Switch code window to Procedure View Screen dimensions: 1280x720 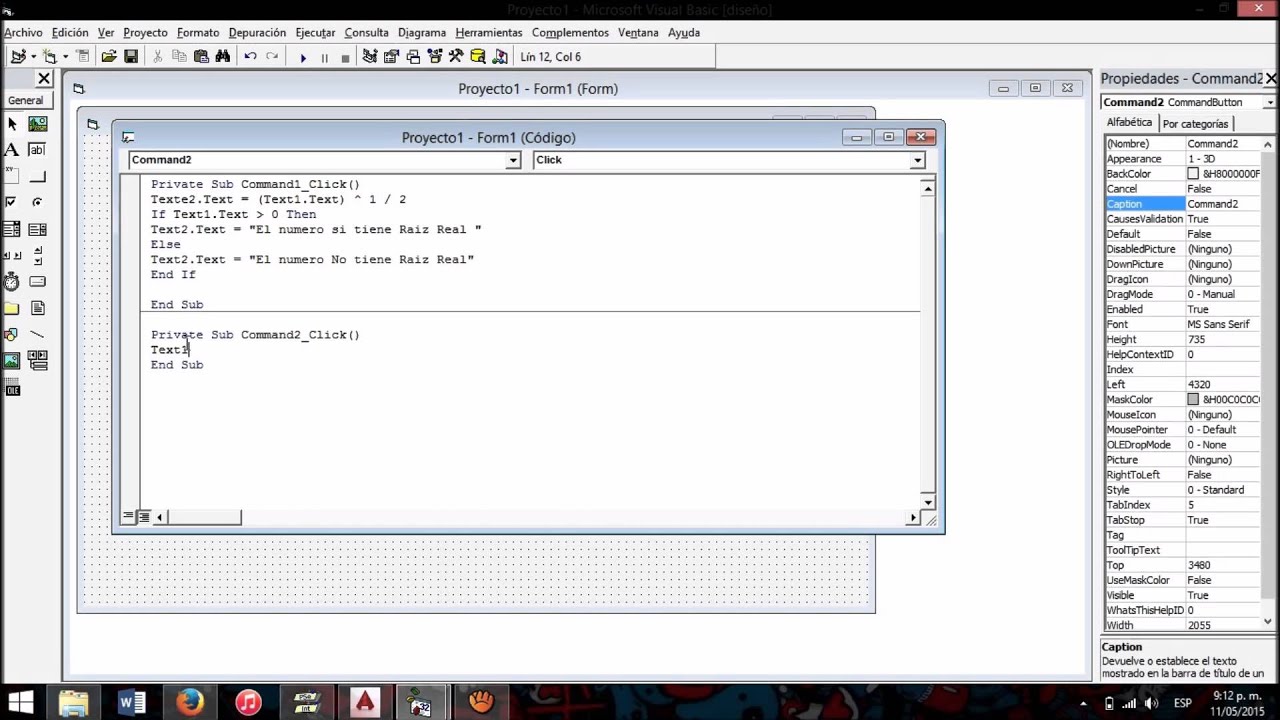coord(128,517)
